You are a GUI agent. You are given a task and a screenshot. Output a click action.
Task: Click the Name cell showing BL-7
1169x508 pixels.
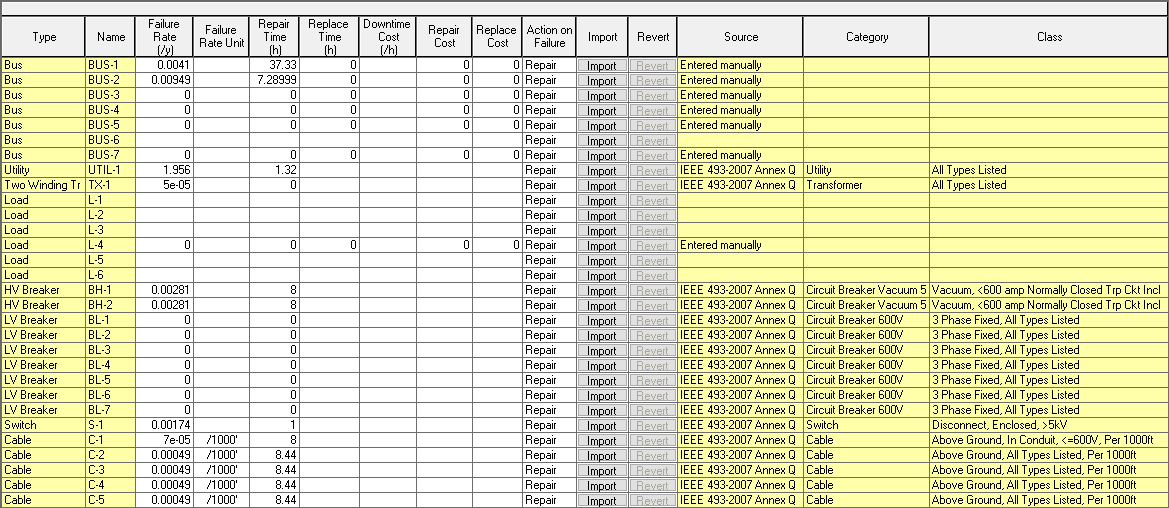coord(110,410)
